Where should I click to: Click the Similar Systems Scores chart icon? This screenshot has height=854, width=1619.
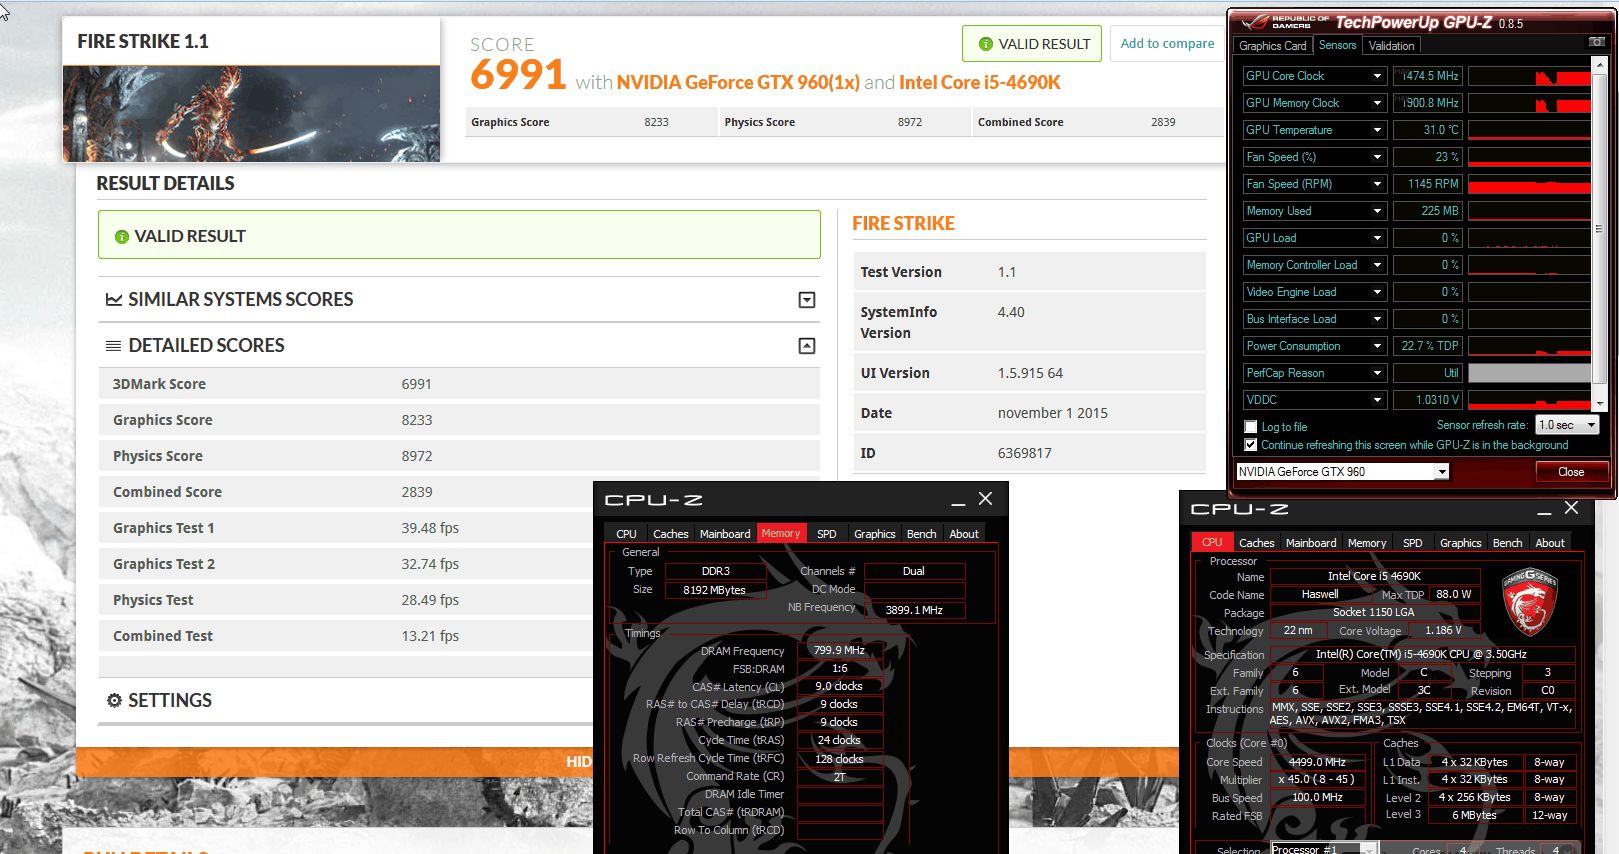[x=114, y=300]
